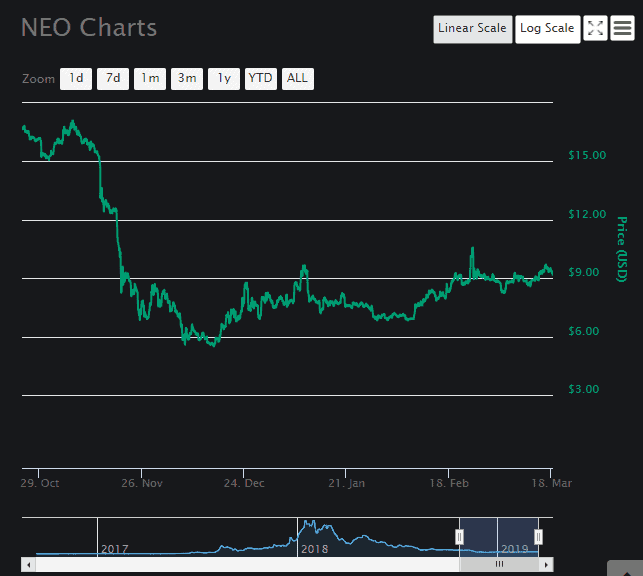Switch chart to Linear Scale

click(472, 29)
